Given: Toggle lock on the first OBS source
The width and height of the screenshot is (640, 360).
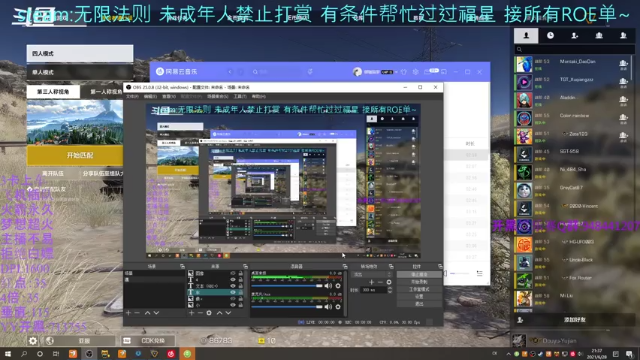Looking at the screenshot, I should pyautogui.click(x=241, y=273).
